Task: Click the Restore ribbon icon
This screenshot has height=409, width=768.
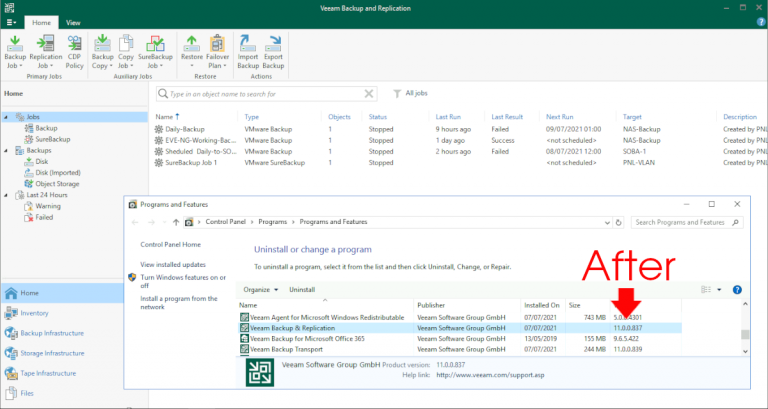Action: (x=192, y=52)
